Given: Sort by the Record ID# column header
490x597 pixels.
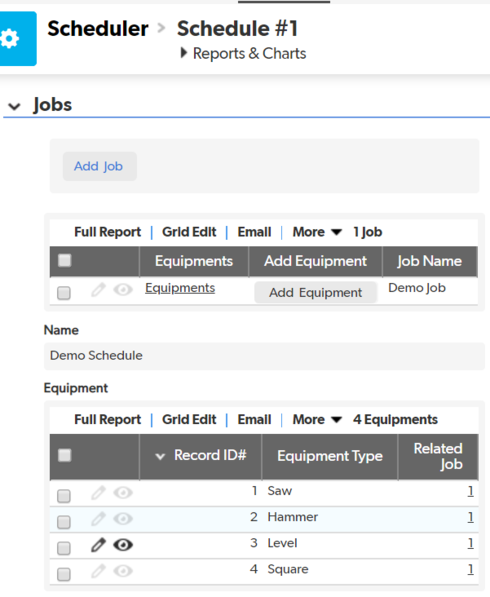Looking at the screenshot, I should pos(210,455).
